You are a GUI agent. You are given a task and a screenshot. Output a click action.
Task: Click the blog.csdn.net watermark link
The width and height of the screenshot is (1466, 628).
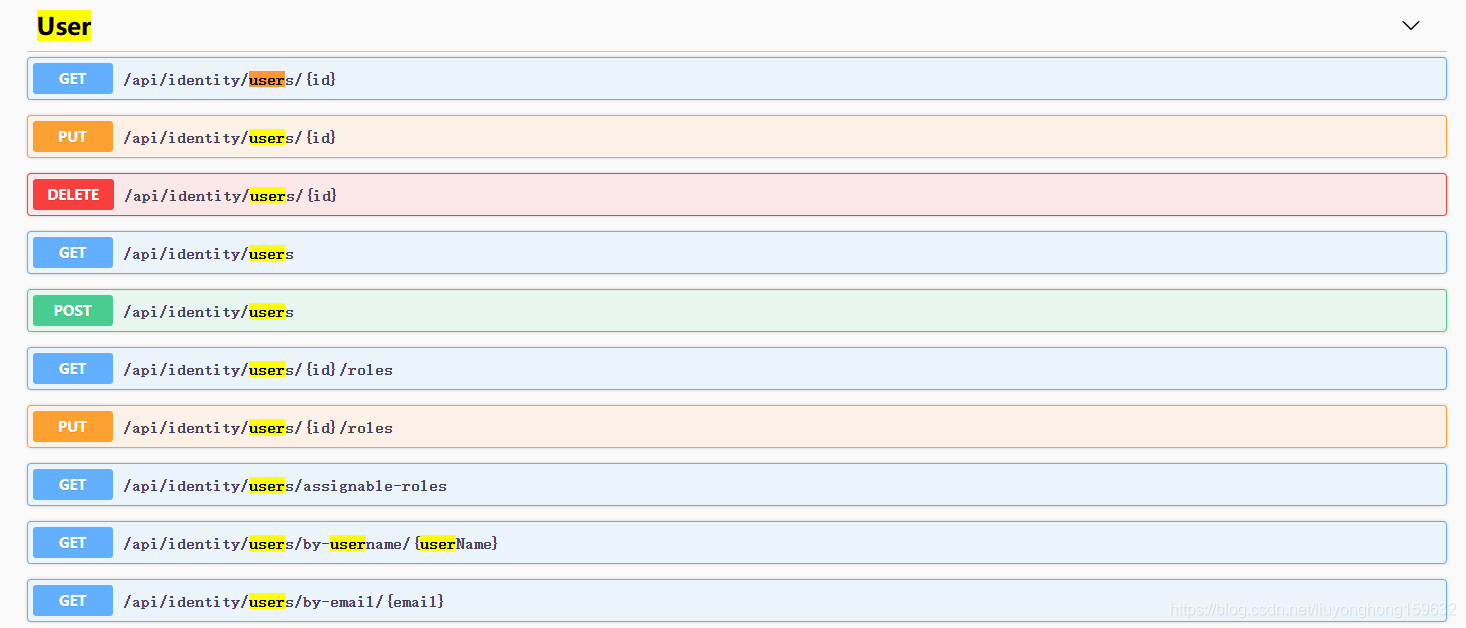click(x=1312, y=609)
